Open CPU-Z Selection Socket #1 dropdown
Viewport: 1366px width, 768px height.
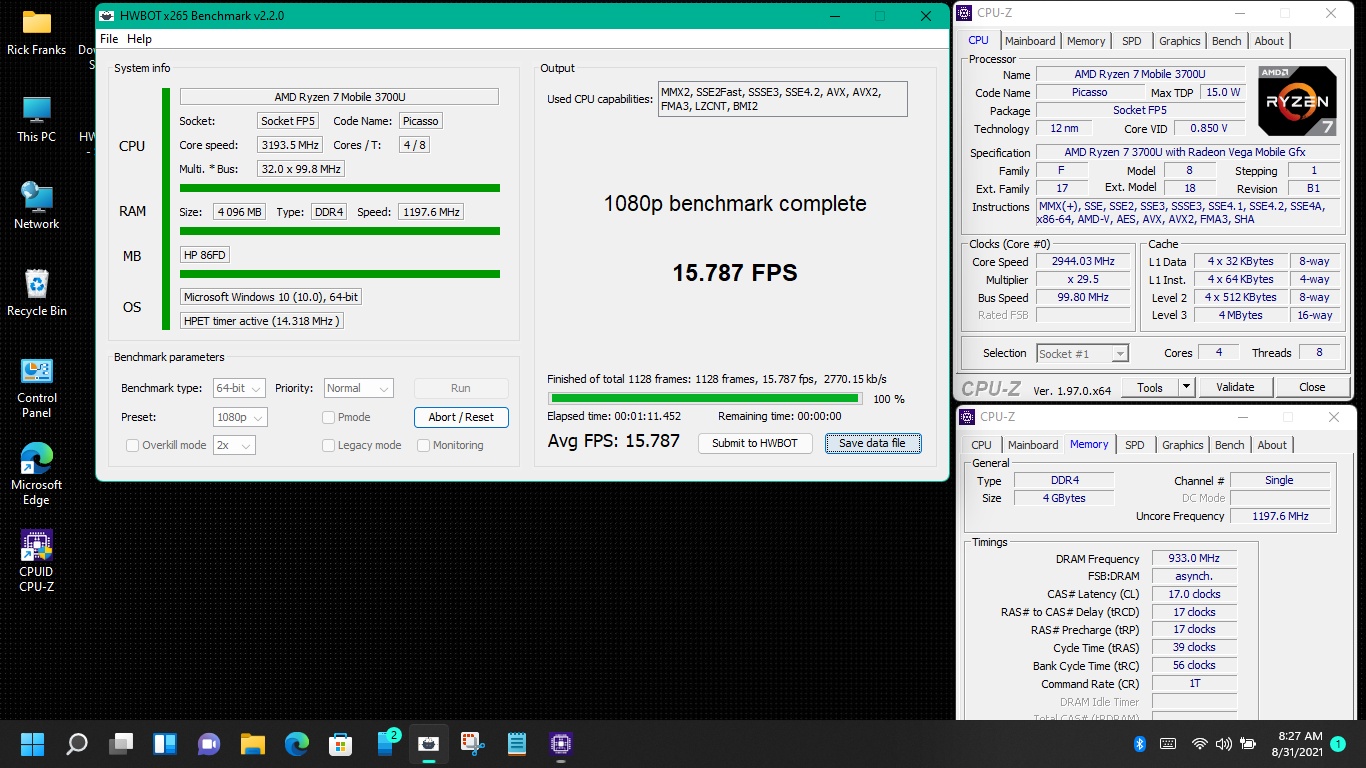pyautogui.click(x=1082, y=353)
